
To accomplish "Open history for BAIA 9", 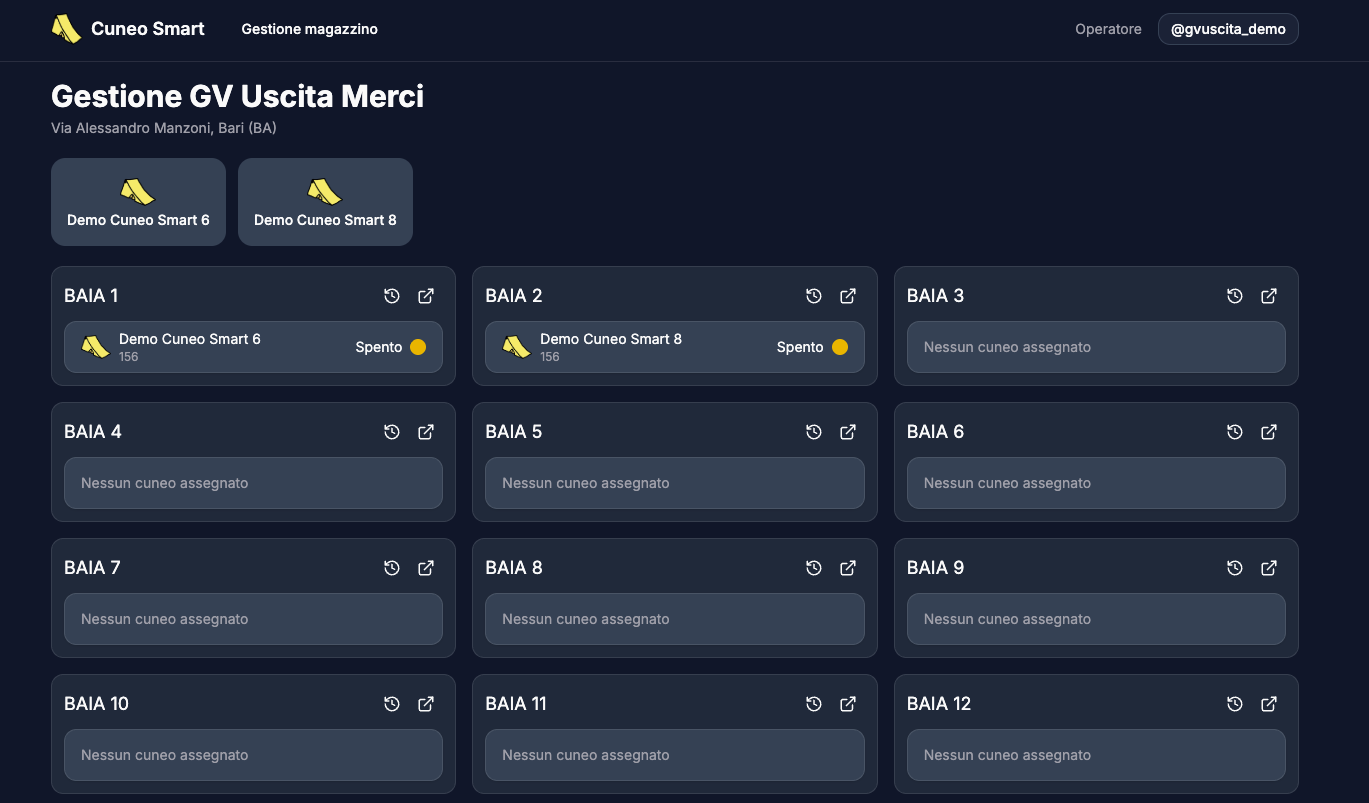I will [1234, 567].
